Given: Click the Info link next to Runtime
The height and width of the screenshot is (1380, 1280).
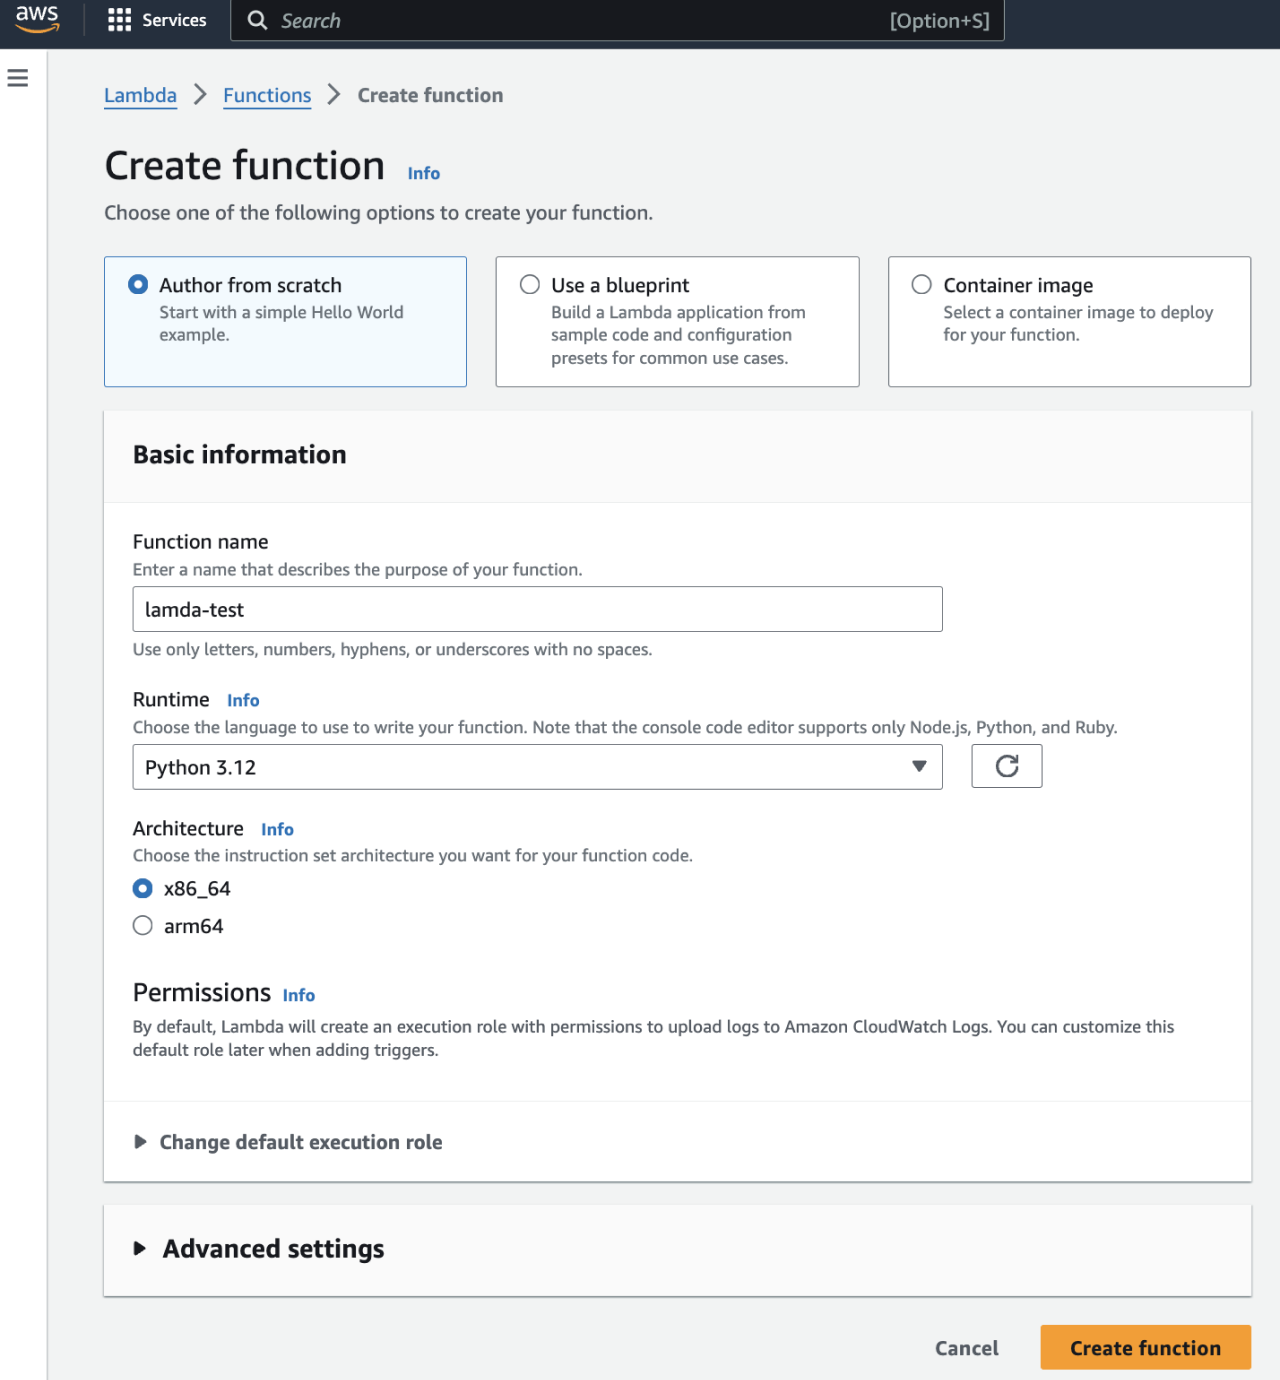Looking at the screenshot, I should pos(242,700).
